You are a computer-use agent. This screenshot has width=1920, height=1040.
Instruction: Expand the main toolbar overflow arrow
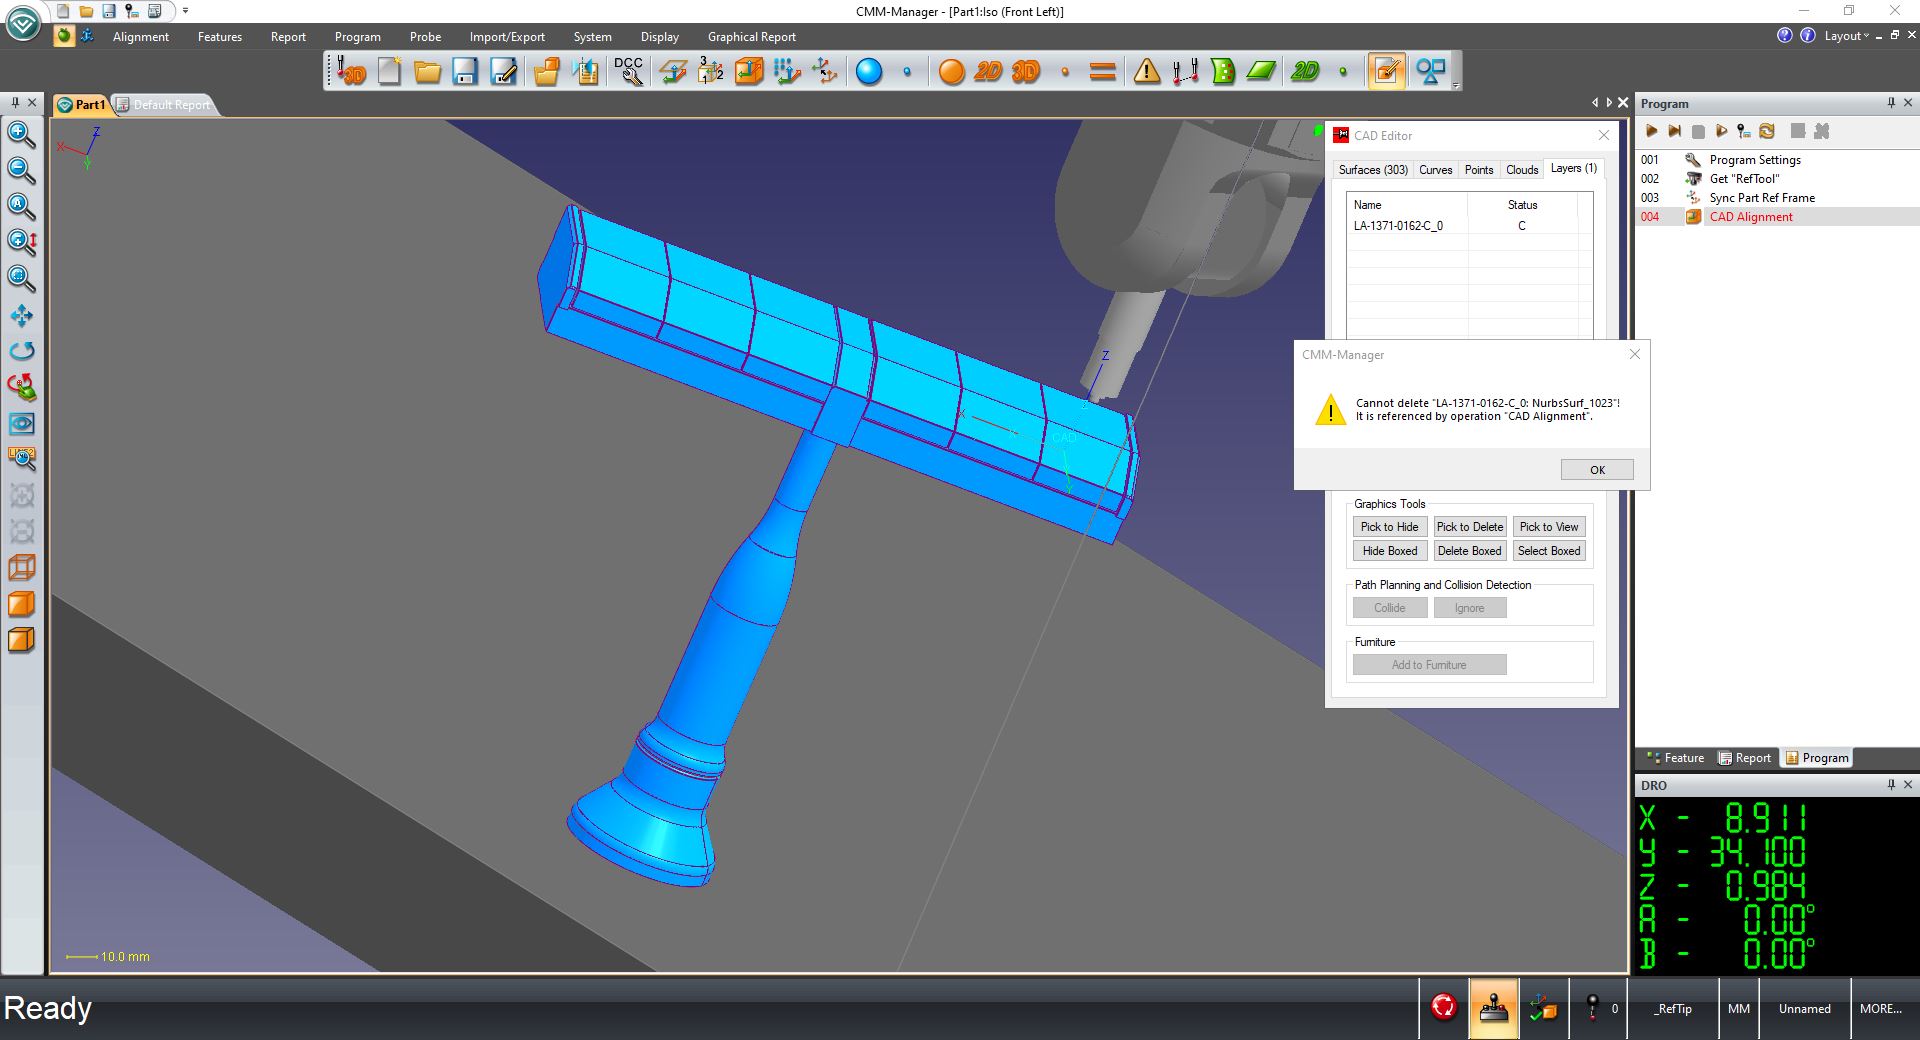[1456, 85]
